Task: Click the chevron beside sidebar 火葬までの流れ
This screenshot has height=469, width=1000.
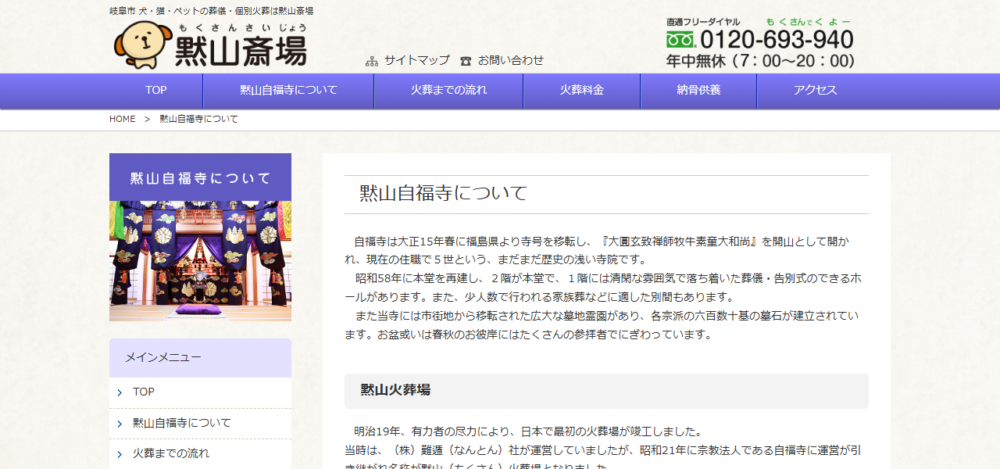Action: [120, 455]
